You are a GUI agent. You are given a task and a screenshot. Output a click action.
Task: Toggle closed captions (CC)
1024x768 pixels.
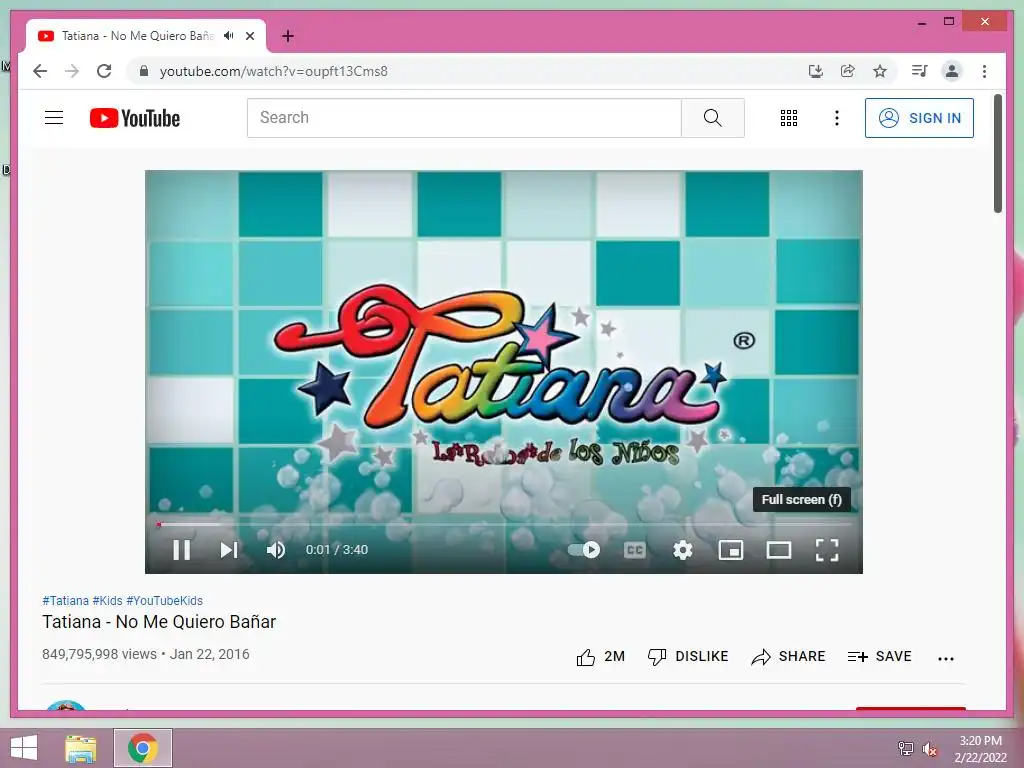coord(635,550)
